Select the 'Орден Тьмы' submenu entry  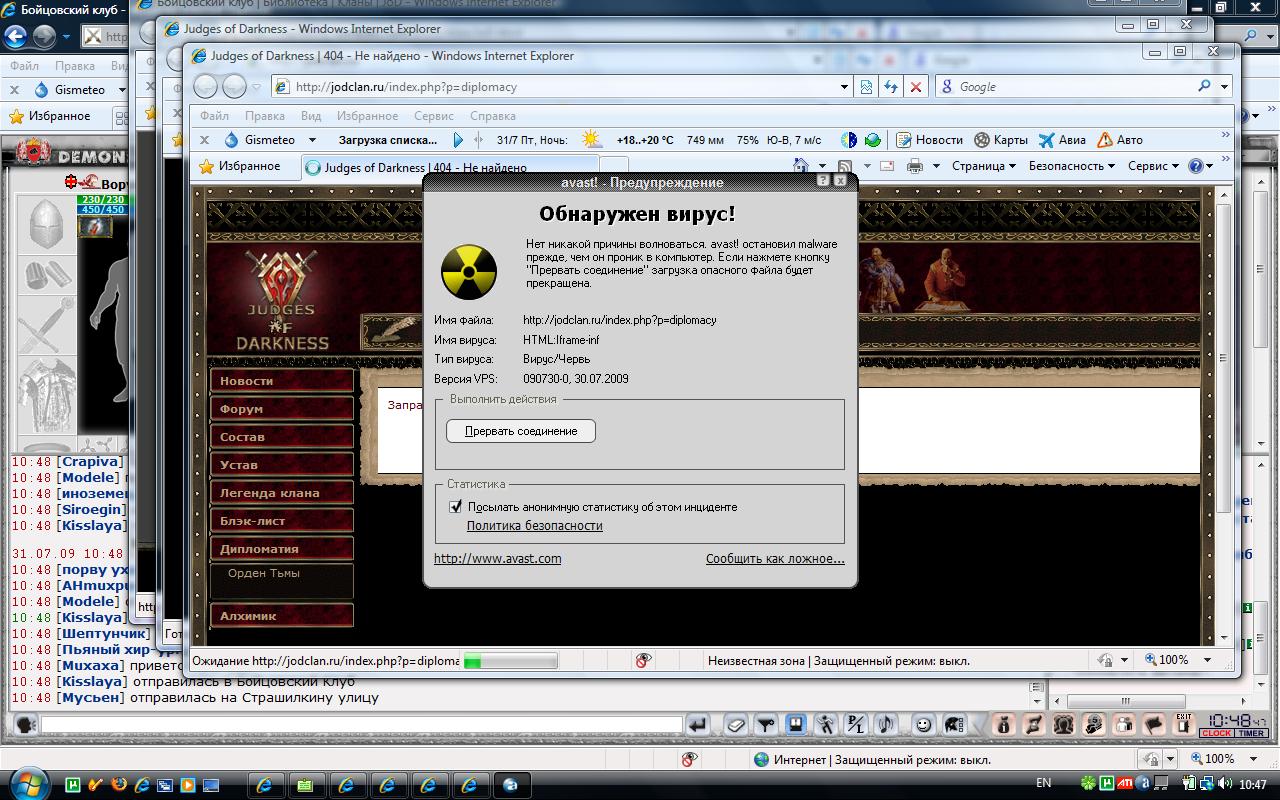(x=263, y=574)
